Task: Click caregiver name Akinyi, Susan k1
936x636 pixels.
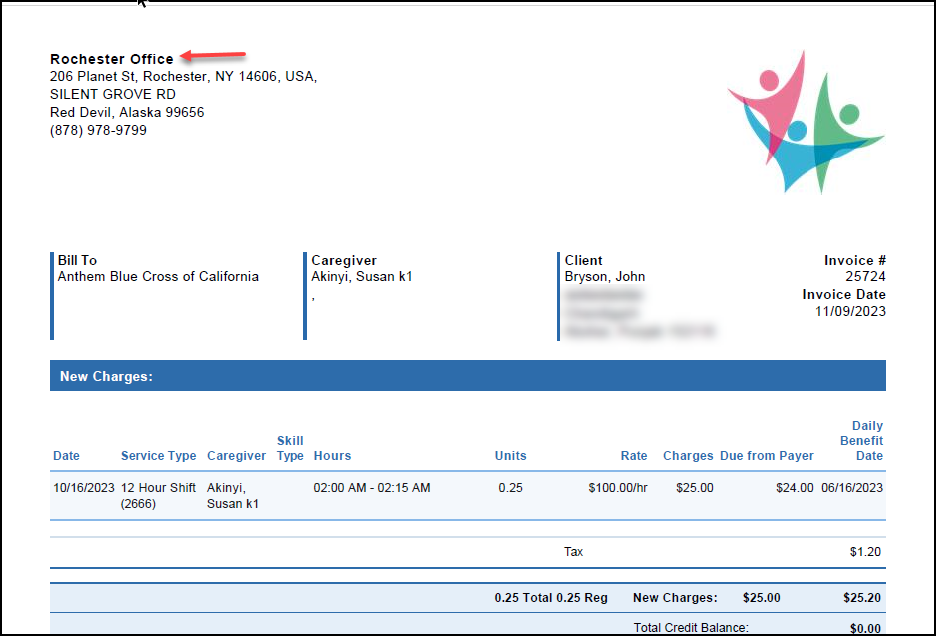Action: coord(364,276)
